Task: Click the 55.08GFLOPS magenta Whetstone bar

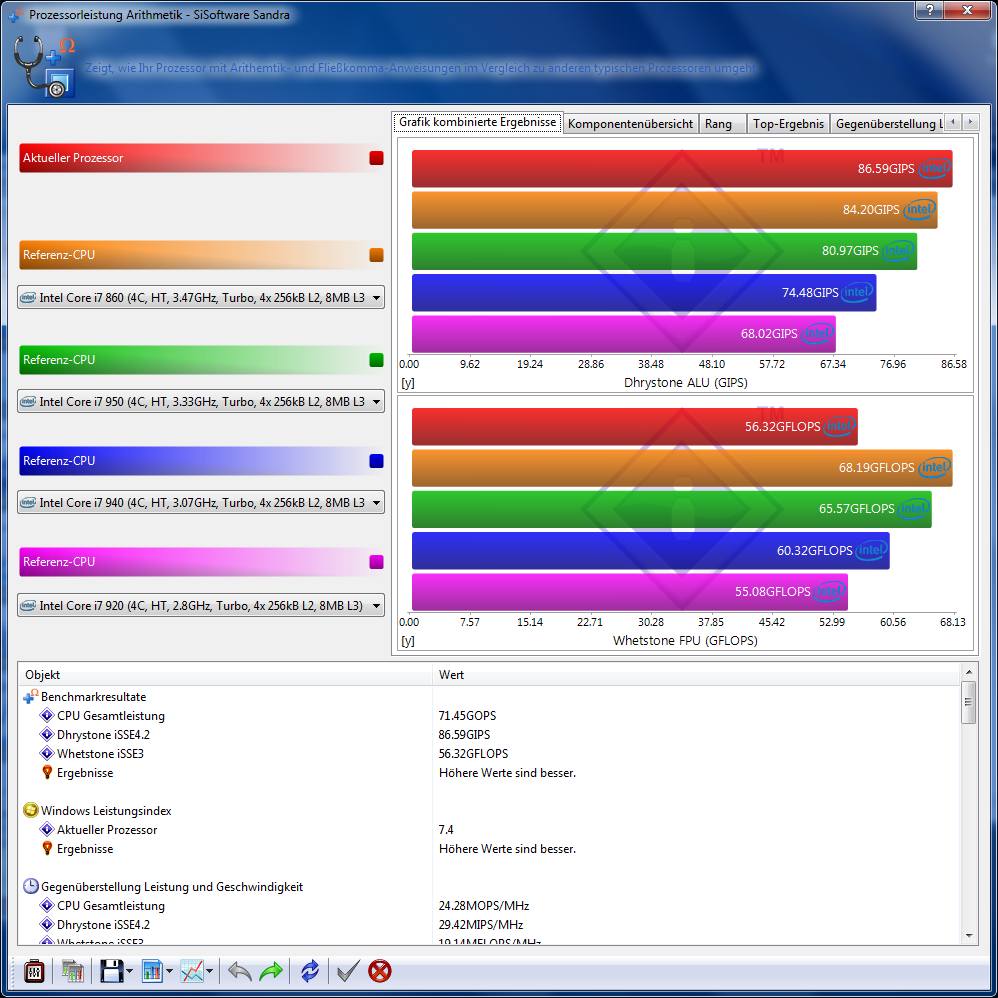Action: (629, 592)
